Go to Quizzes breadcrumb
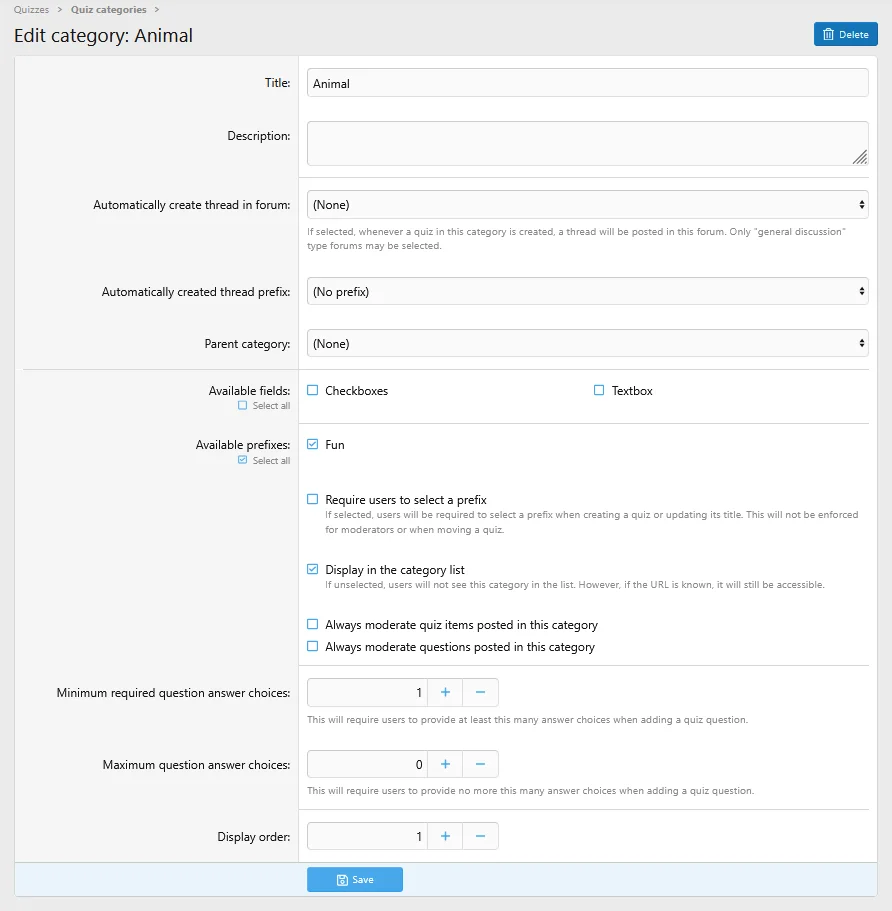Screen dimensions: 892x911 pyautogui.click(x=31, y=10)
